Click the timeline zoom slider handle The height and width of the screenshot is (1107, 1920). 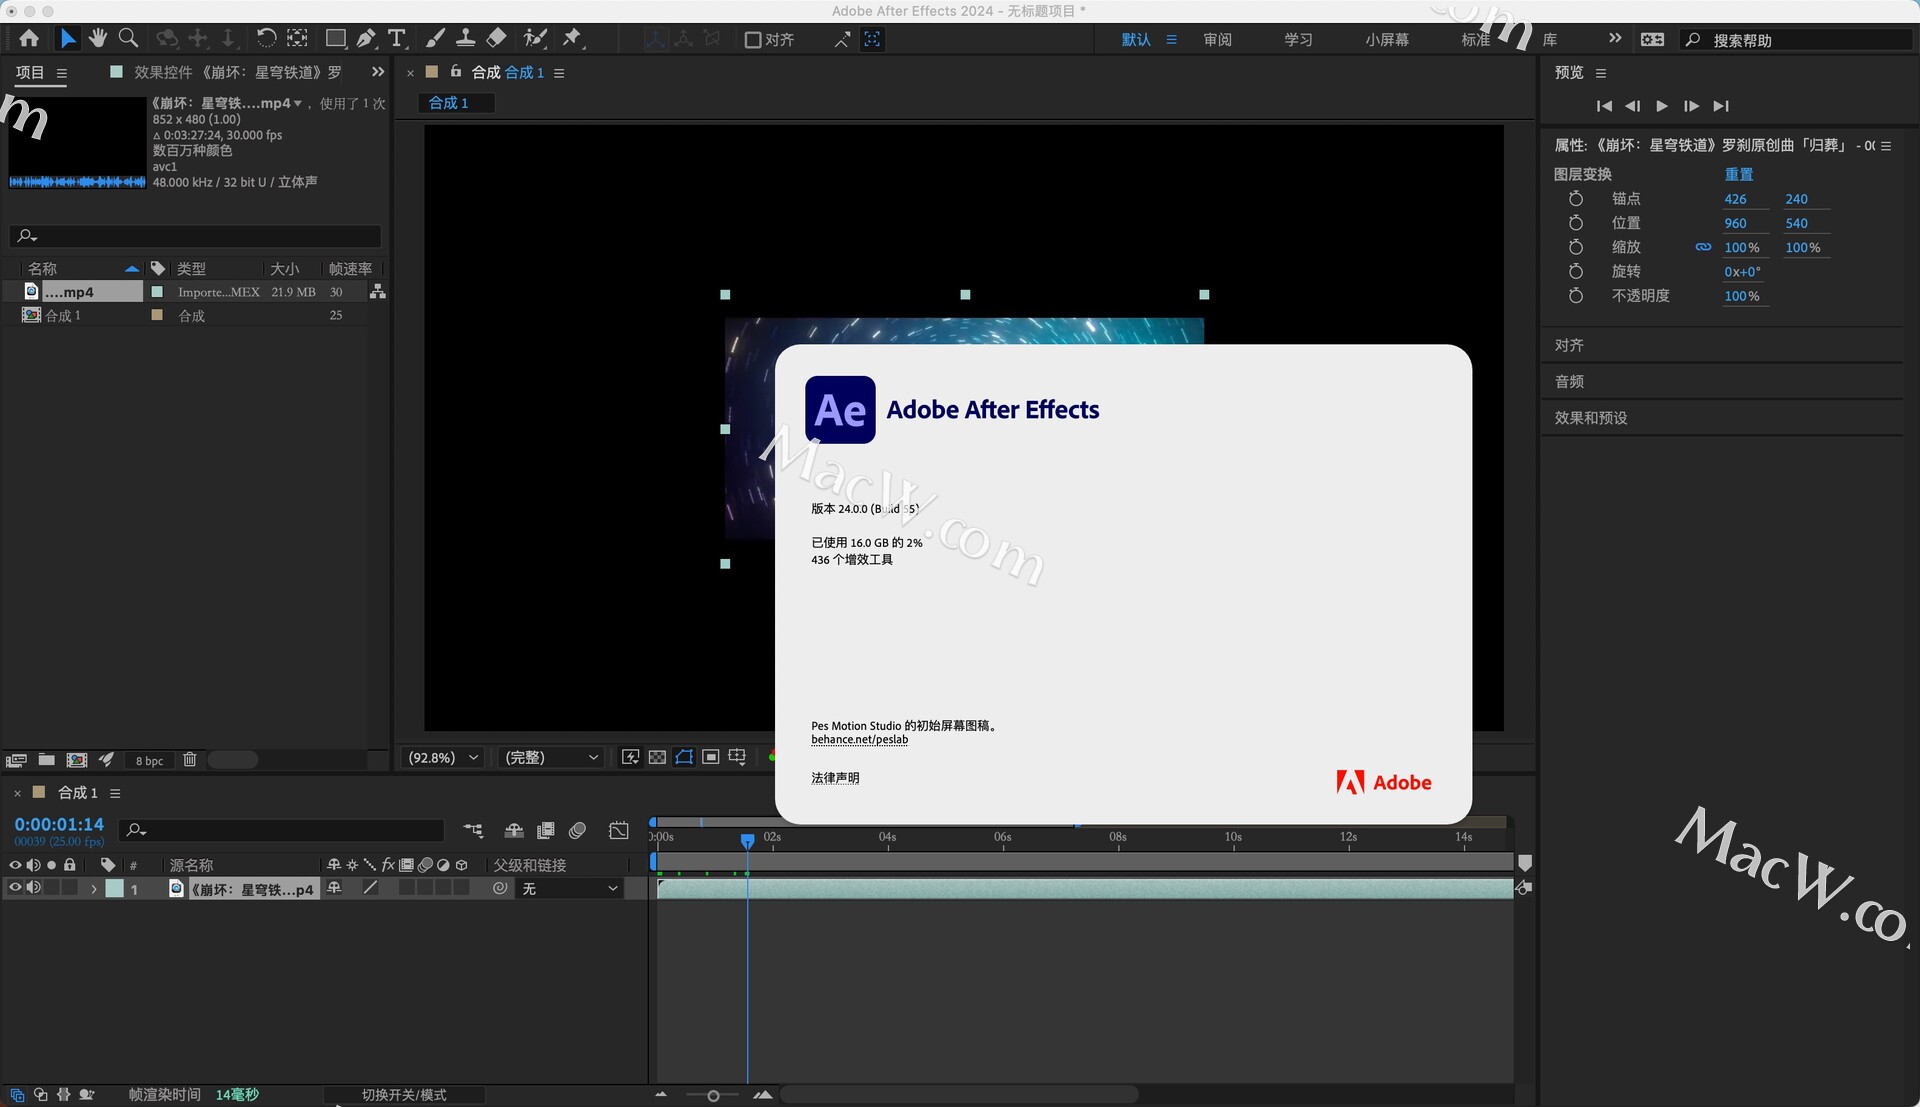point(713,1096)
